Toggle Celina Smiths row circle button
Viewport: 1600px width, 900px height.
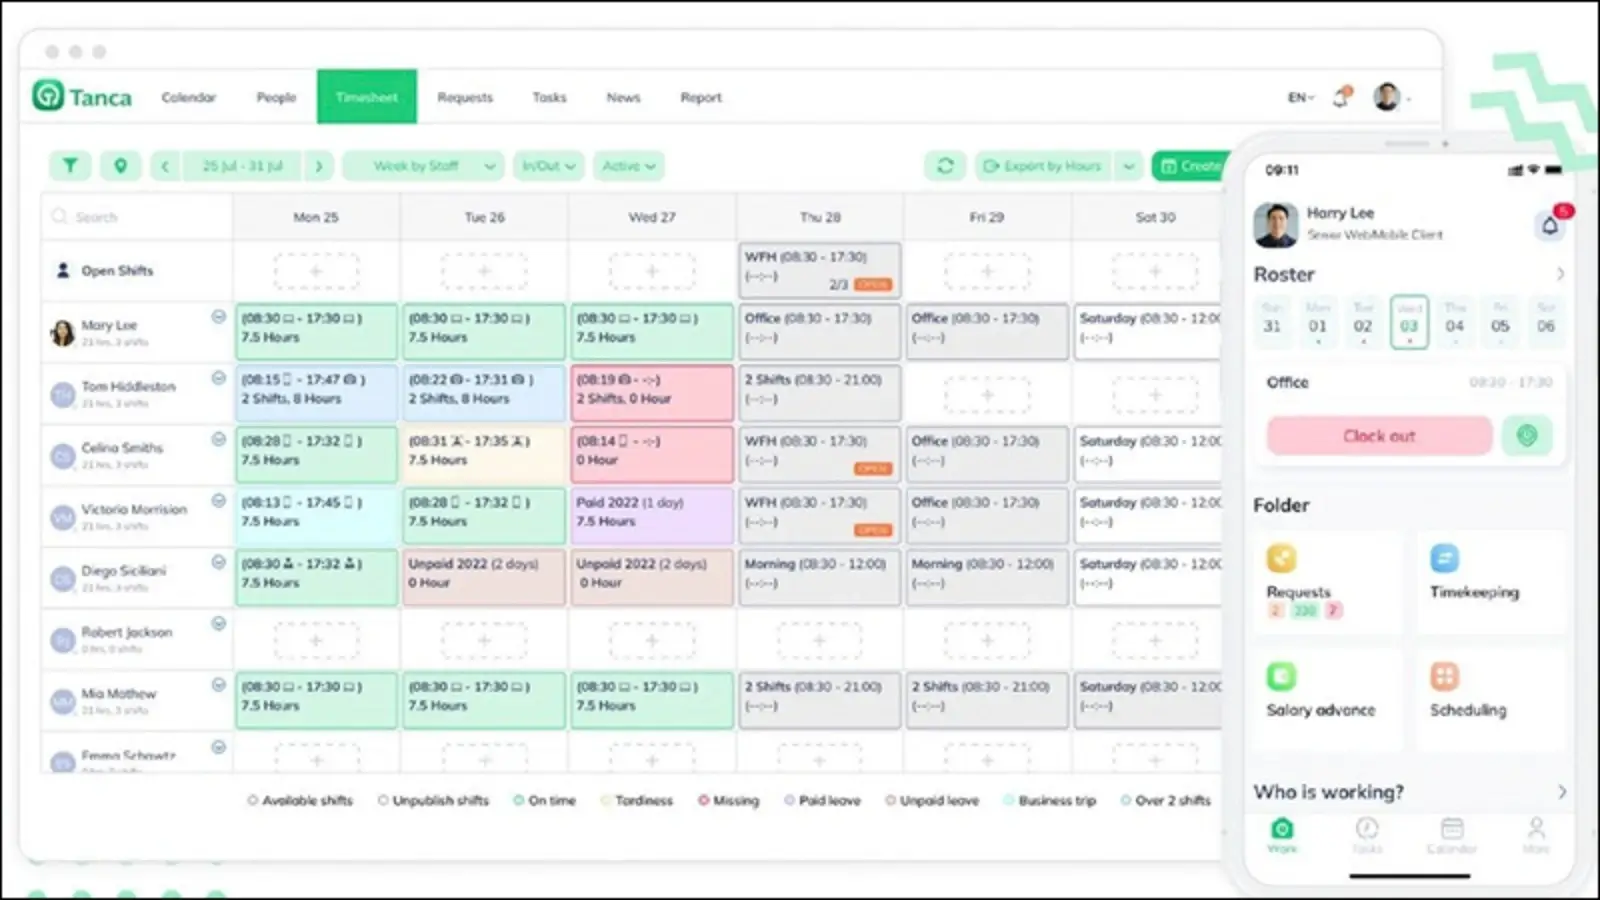218,439
